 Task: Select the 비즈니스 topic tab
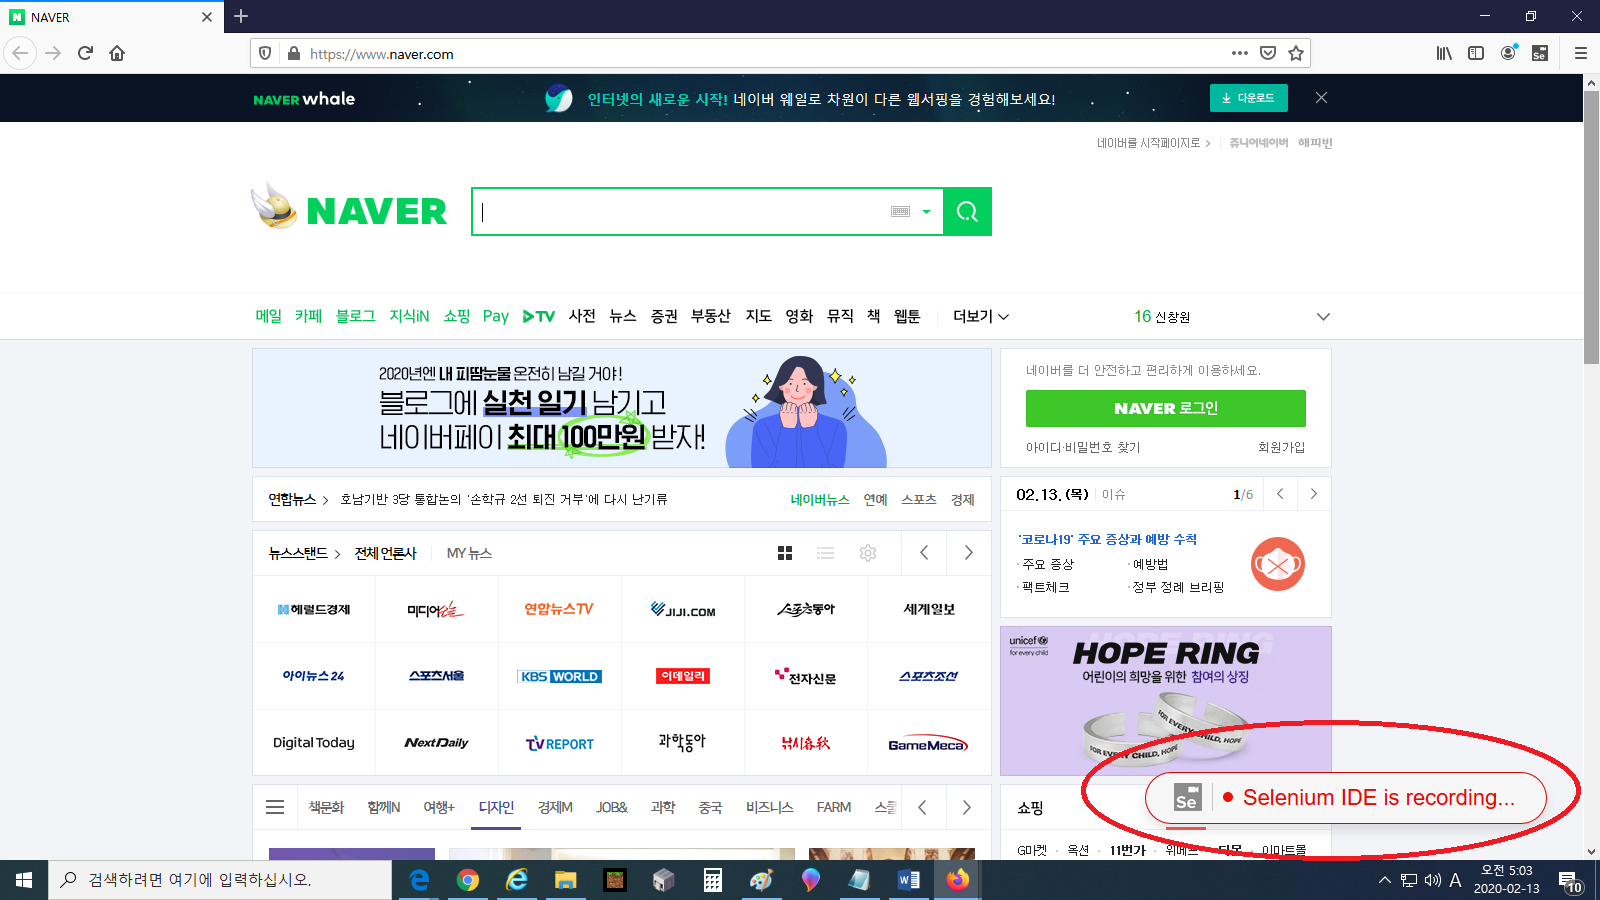[769, 807]
